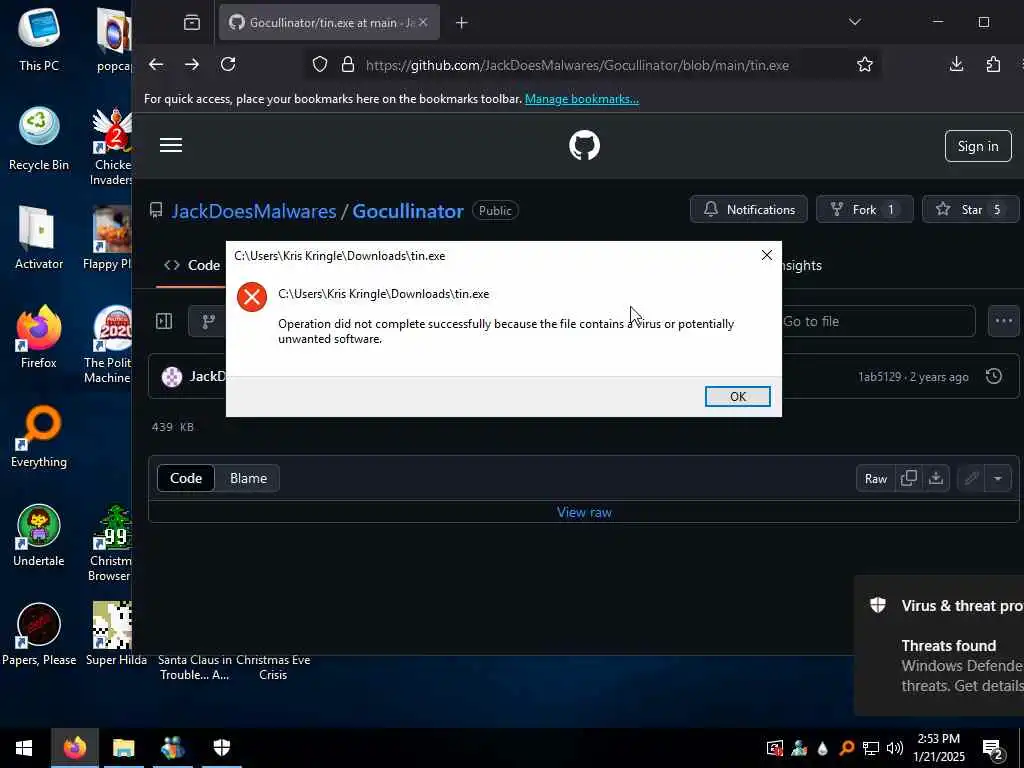The image size is (1024, 768).
Task: Expand the file tree side panel
Action: (164, 321)
